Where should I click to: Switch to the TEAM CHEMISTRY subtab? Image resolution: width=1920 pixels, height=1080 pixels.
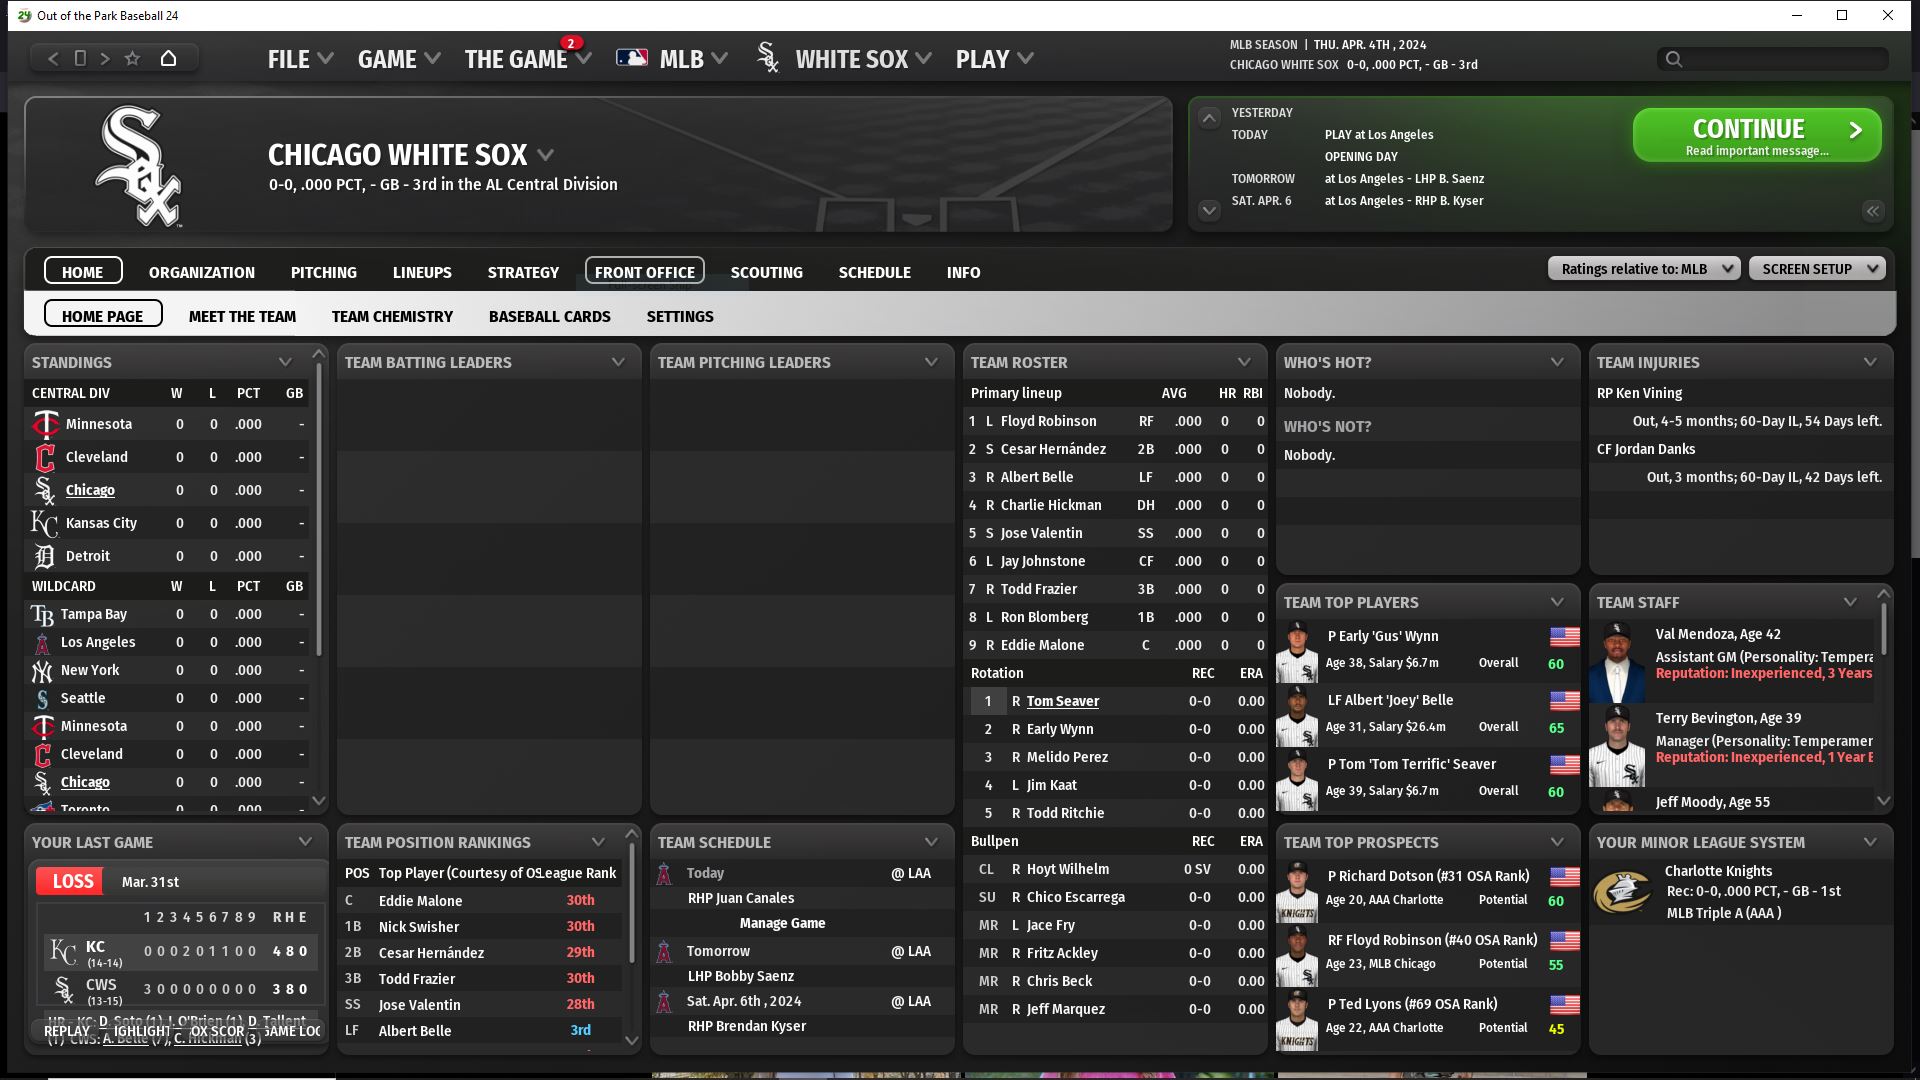(x=392, y=317)
